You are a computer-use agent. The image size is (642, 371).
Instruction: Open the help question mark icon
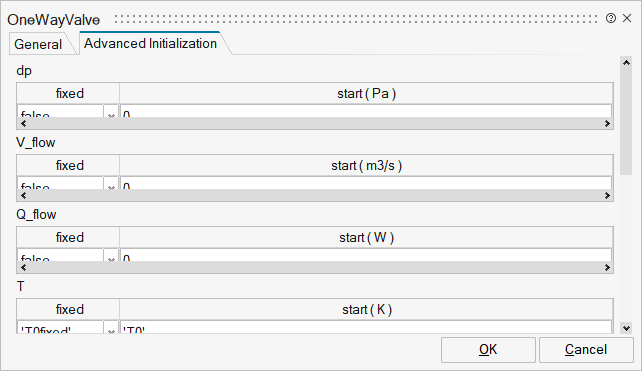click(x=610, y=18)
